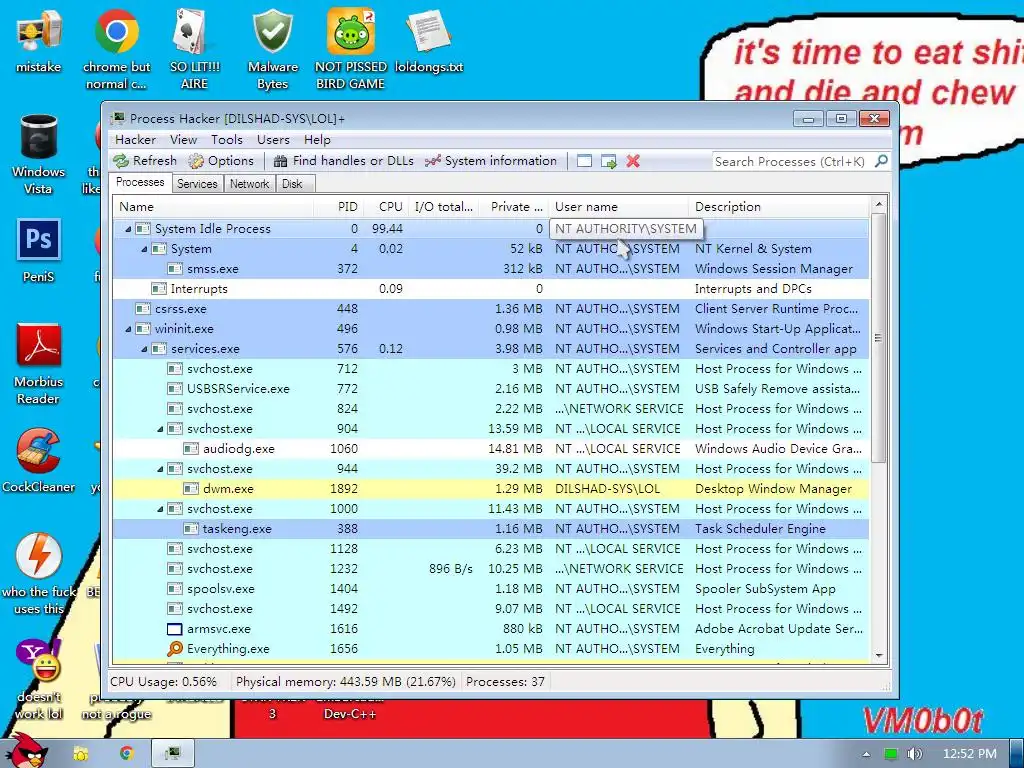Open the Chrome desktop shortcut
The height and width of the screenshot is (768, 1024).
pos(116,50)
